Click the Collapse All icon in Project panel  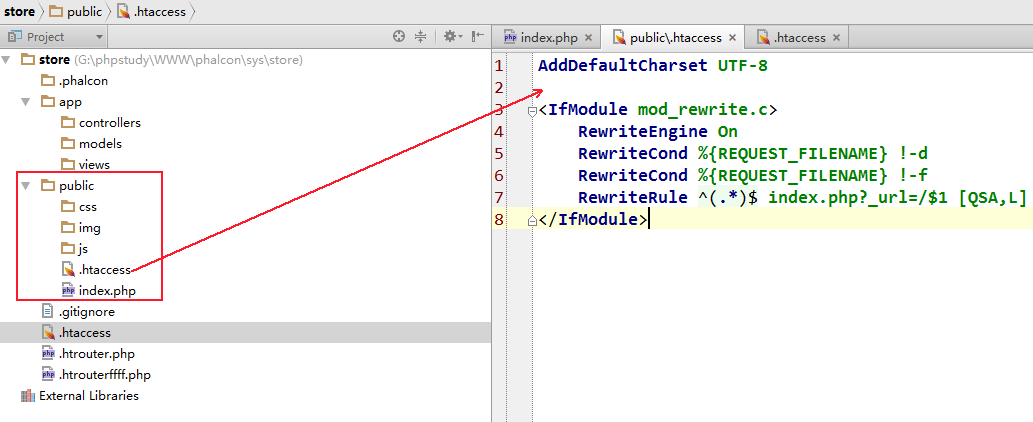point(421,37)
